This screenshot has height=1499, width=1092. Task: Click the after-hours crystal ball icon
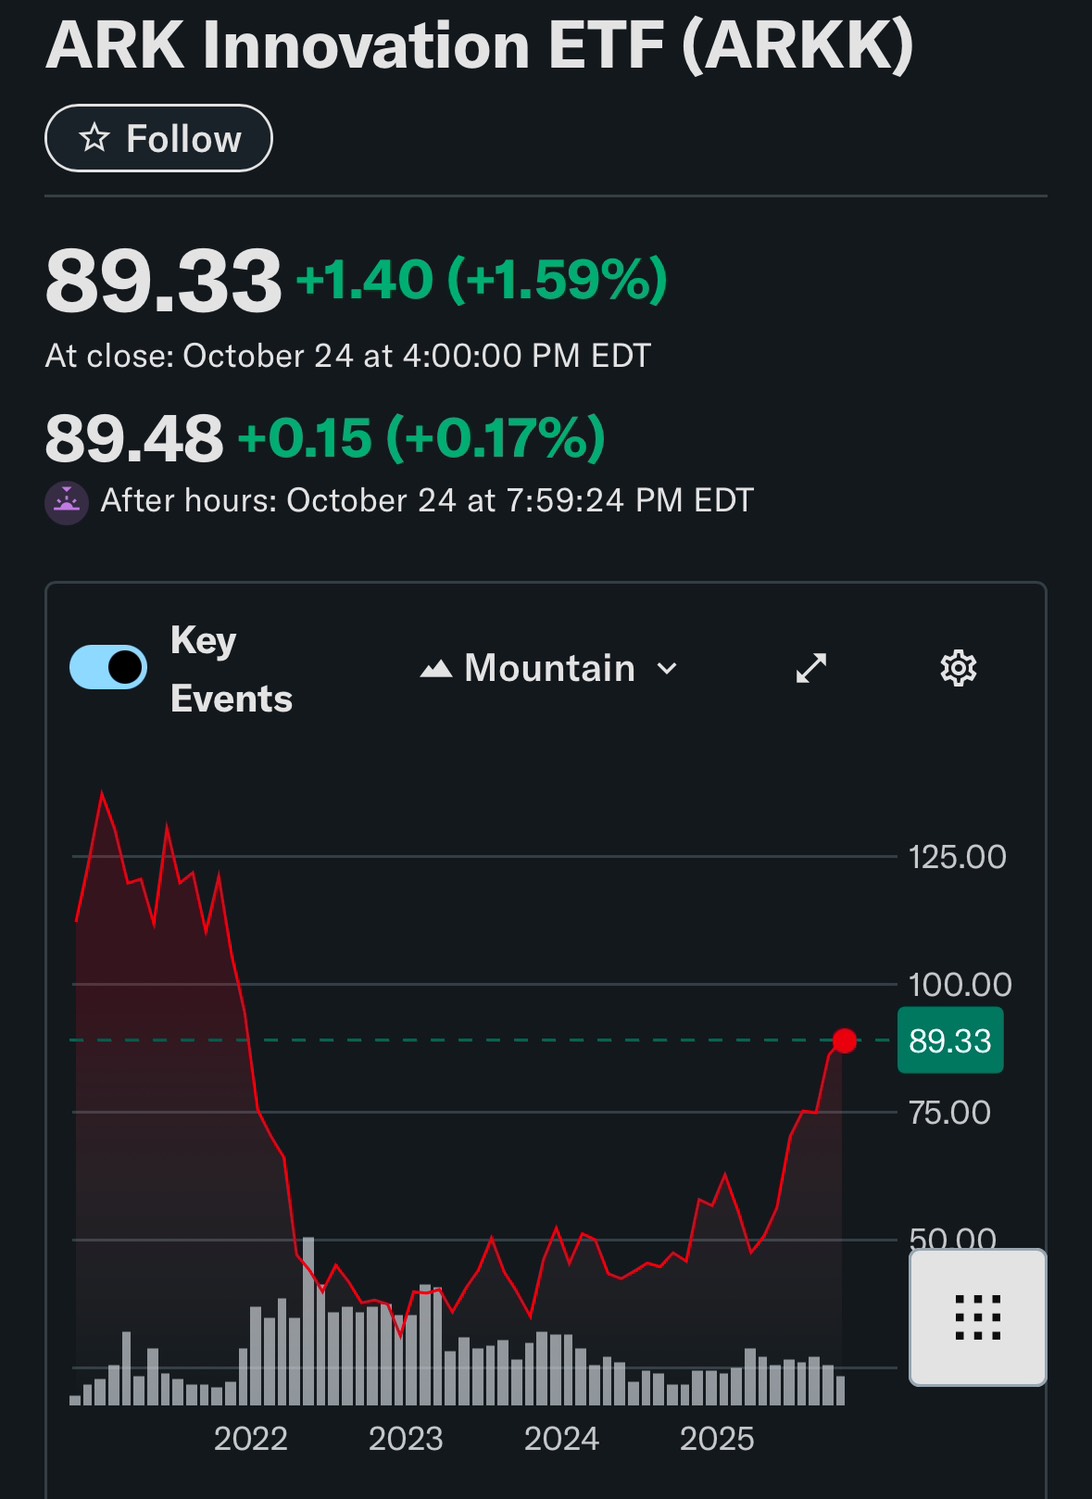[66, 500]
